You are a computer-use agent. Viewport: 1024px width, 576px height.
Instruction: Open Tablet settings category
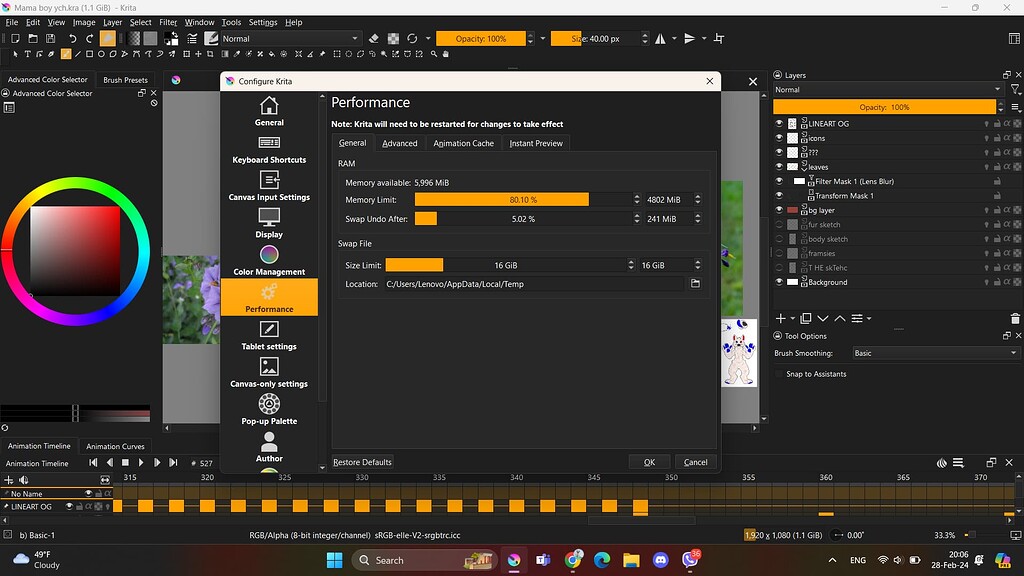pos(269,336)
